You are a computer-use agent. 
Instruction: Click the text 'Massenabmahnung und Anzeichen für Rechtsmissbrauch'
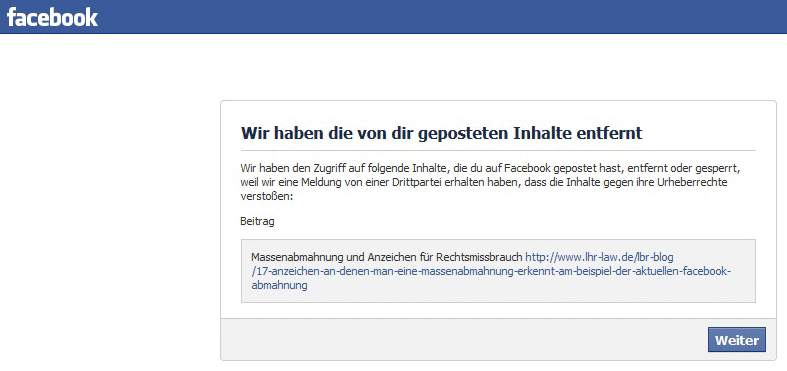click(387, 257)
